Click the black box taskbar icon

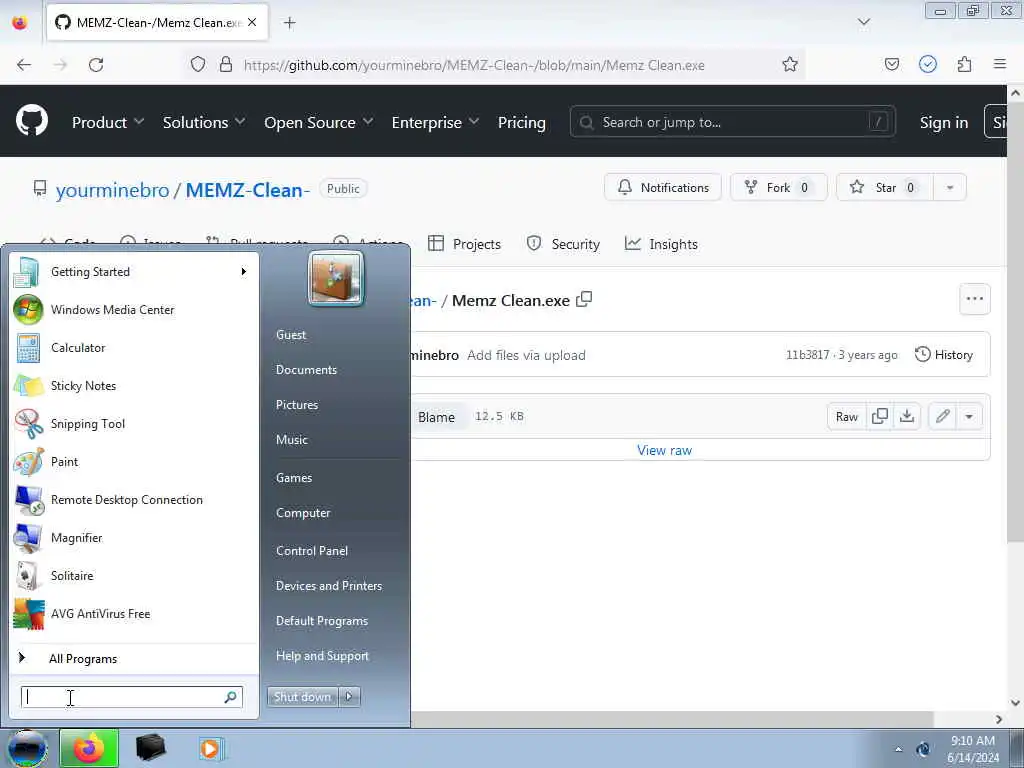[x=150, y=748]
